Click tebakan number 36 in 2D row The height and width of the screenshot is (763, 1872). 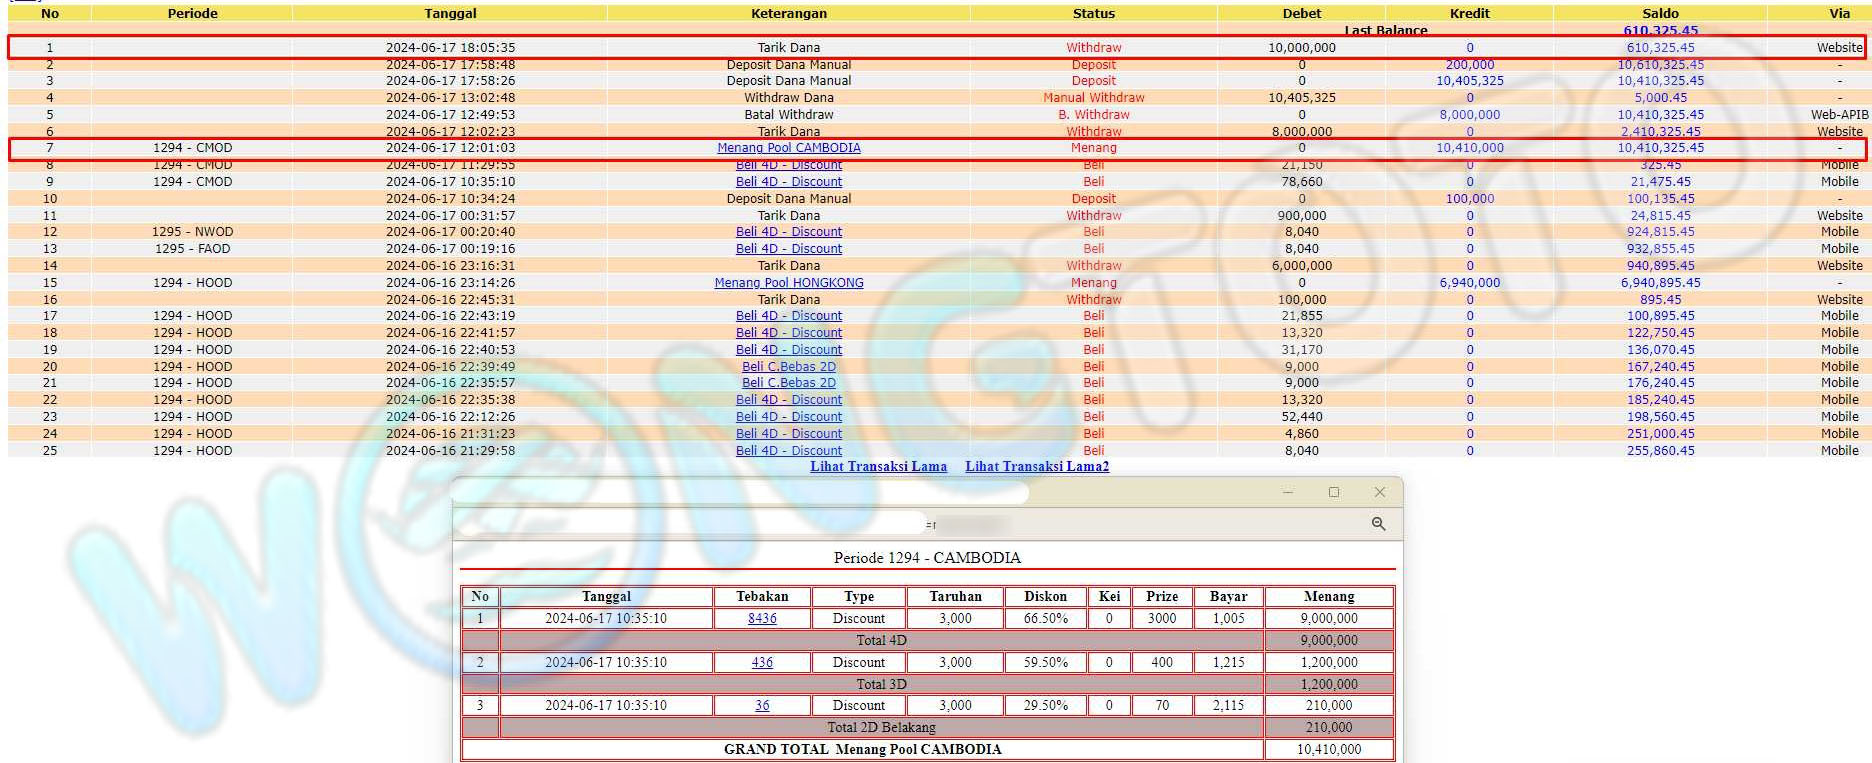(x=762, y=706)
